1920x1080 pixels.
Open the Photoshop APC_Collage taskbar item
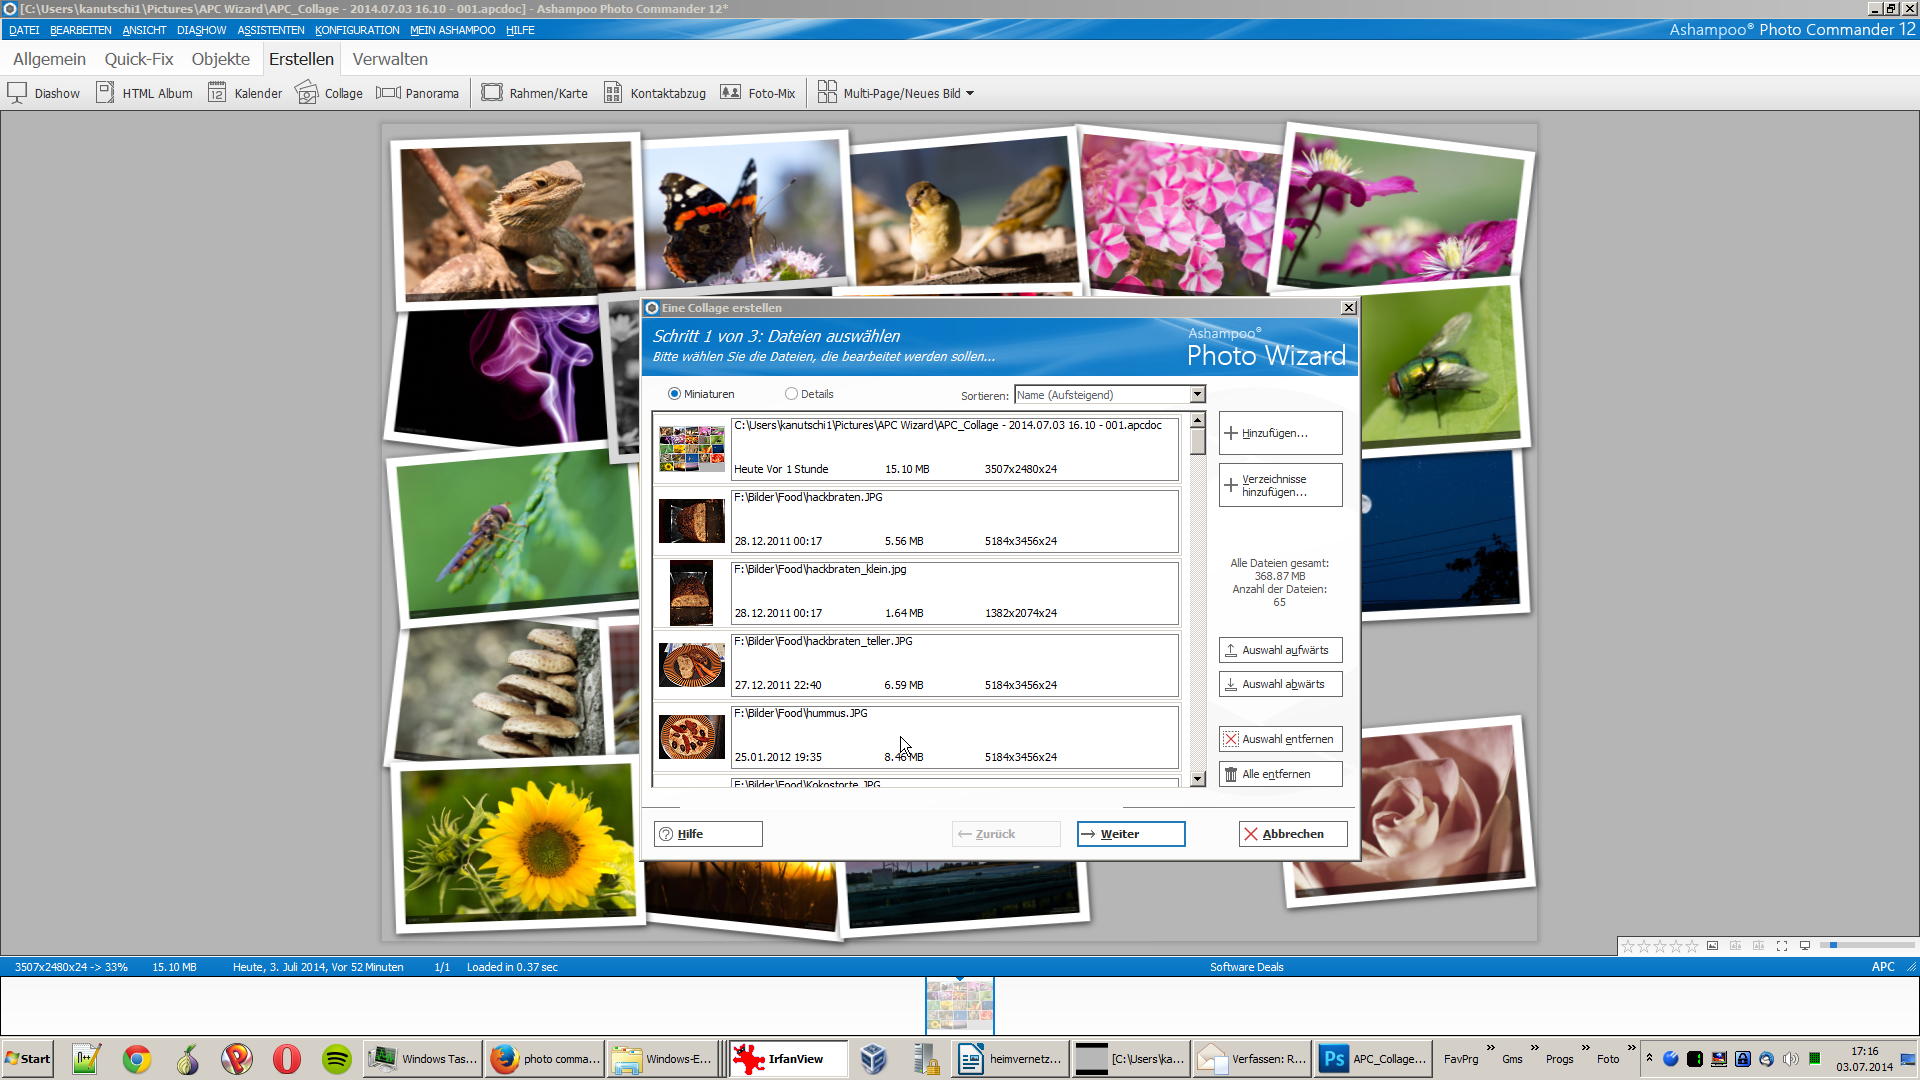click(1373, 1059)
